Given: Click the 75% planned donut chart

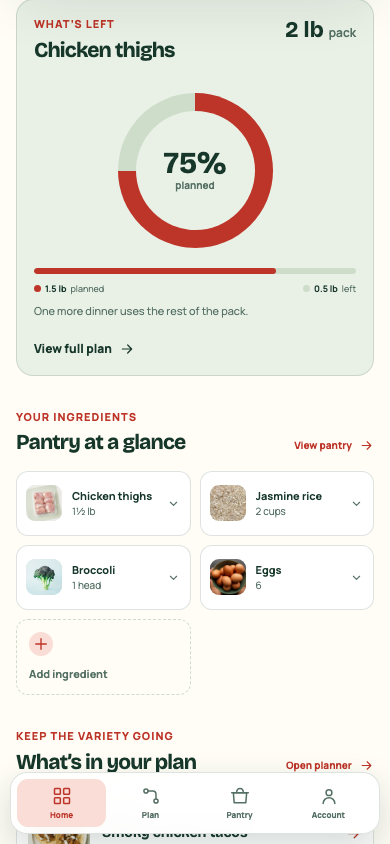Looking at the screenshot, I should 195,171.
